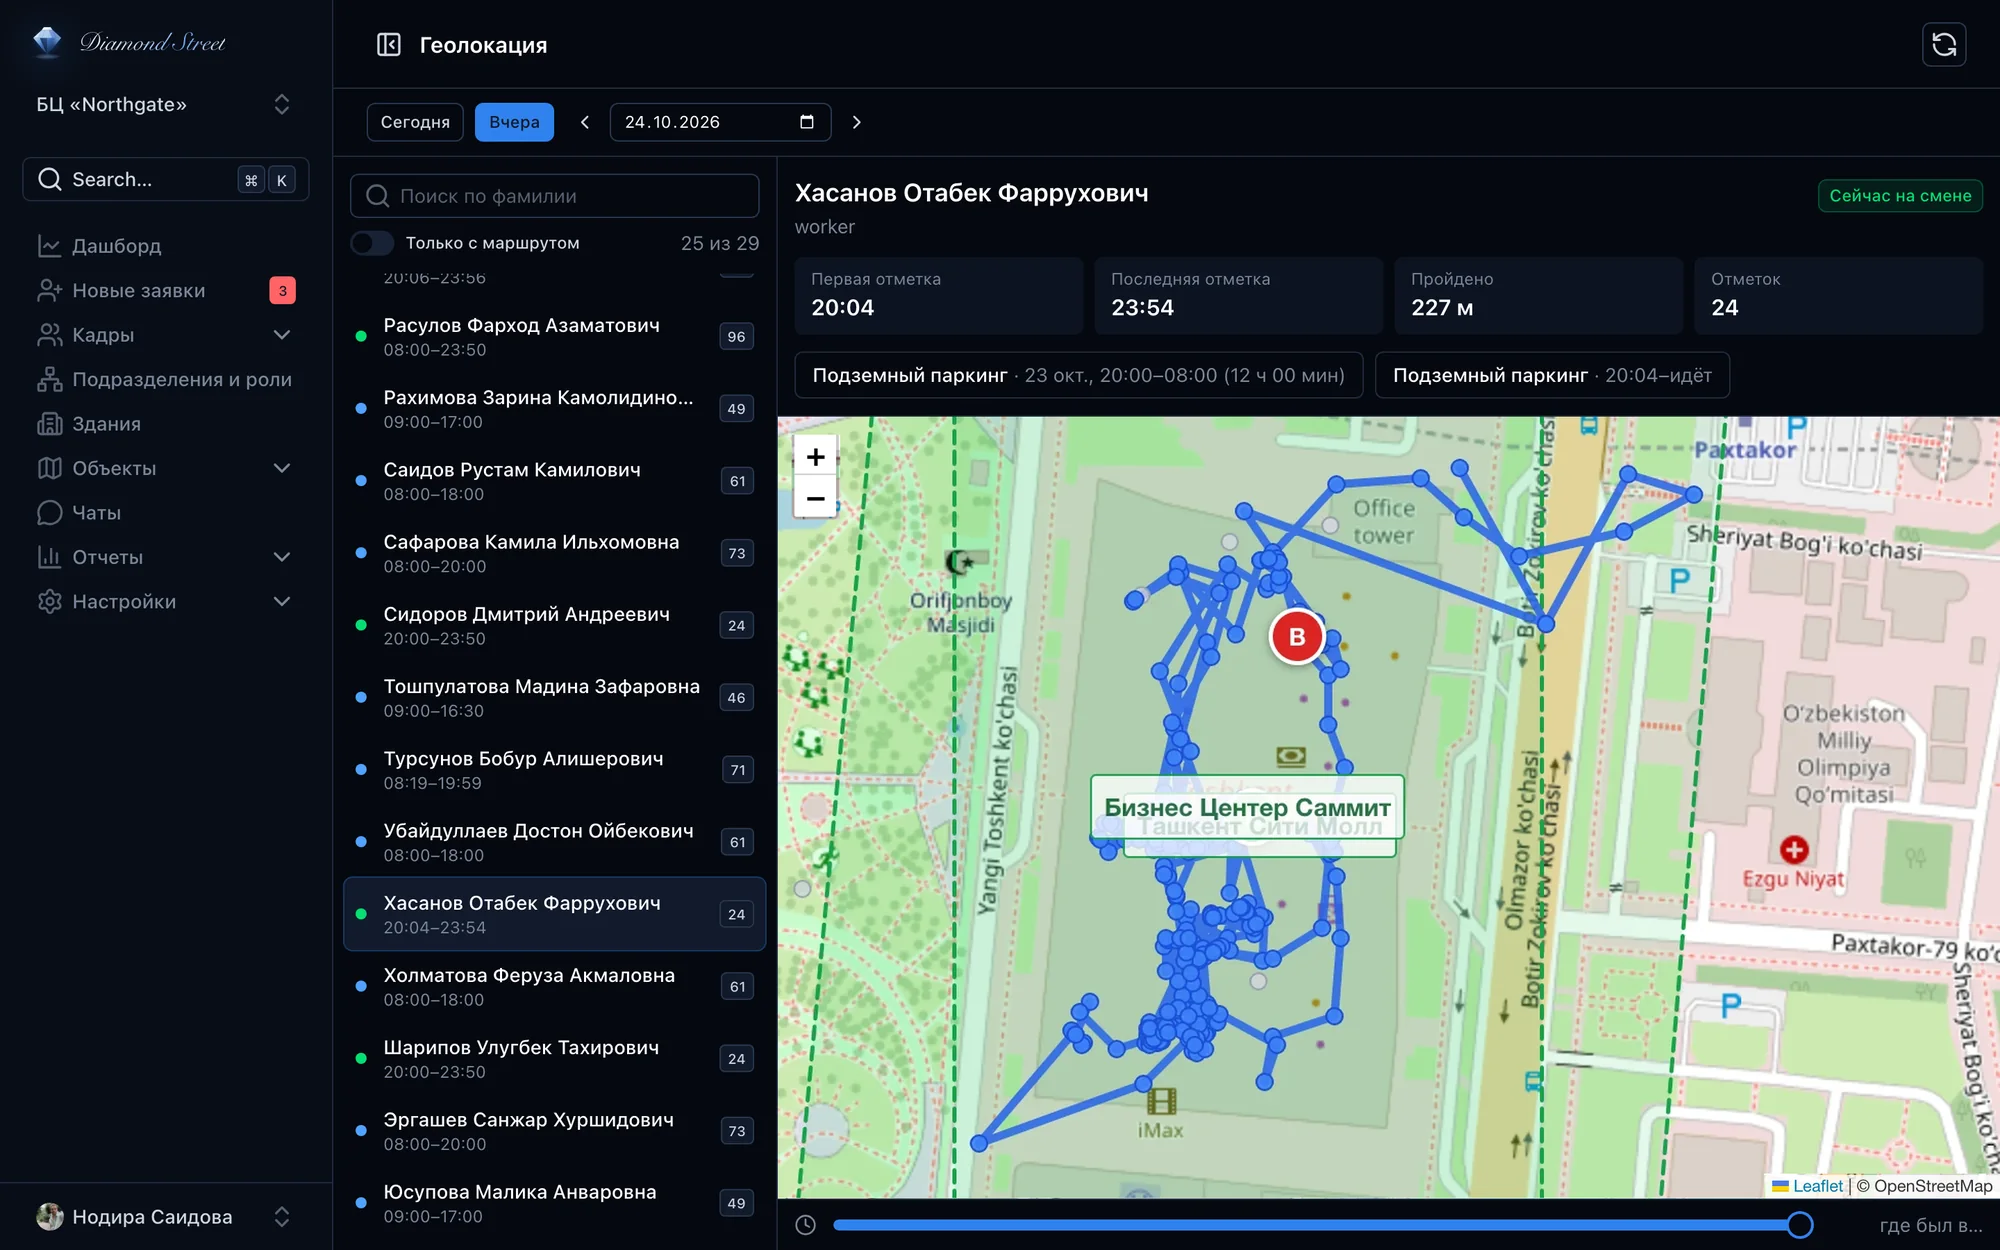
Task: Open the Leaflet link
Action: click(x=1817, y=1186)
